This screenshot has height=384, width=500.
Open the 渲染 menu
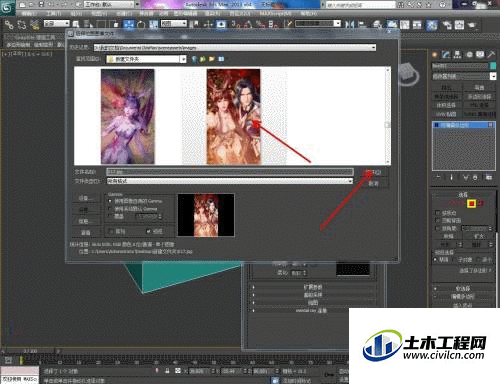[x=212, y=13]
